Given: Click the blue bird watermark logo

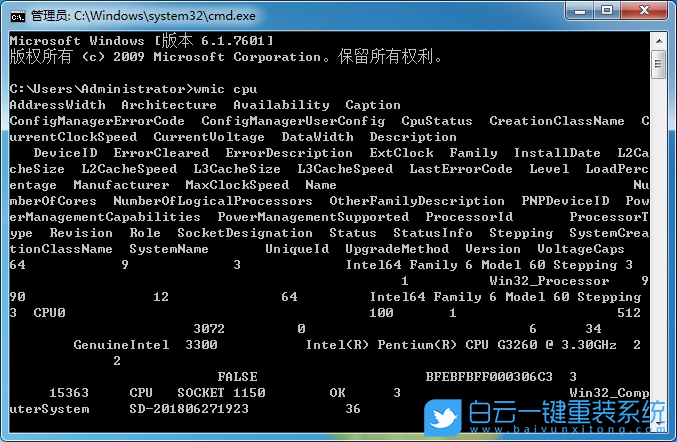Looking at the screenshot, I should (x=443, y=412).
